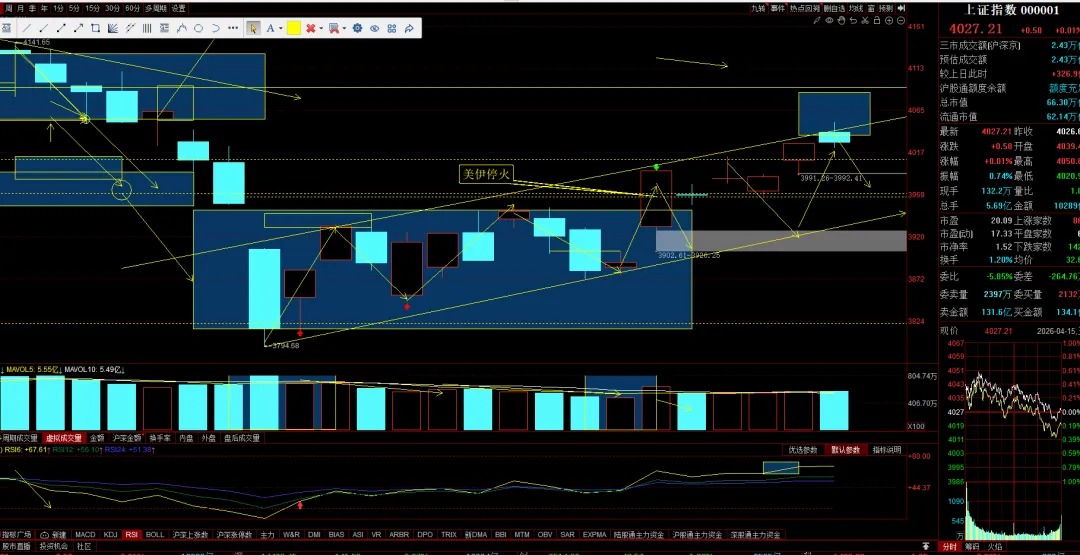Image resolution: width=1080 pixels, height=555 pixels.
Task: Open 热点回溯 hot spot review
Action: pyautogui.click(x=804, y=8)
